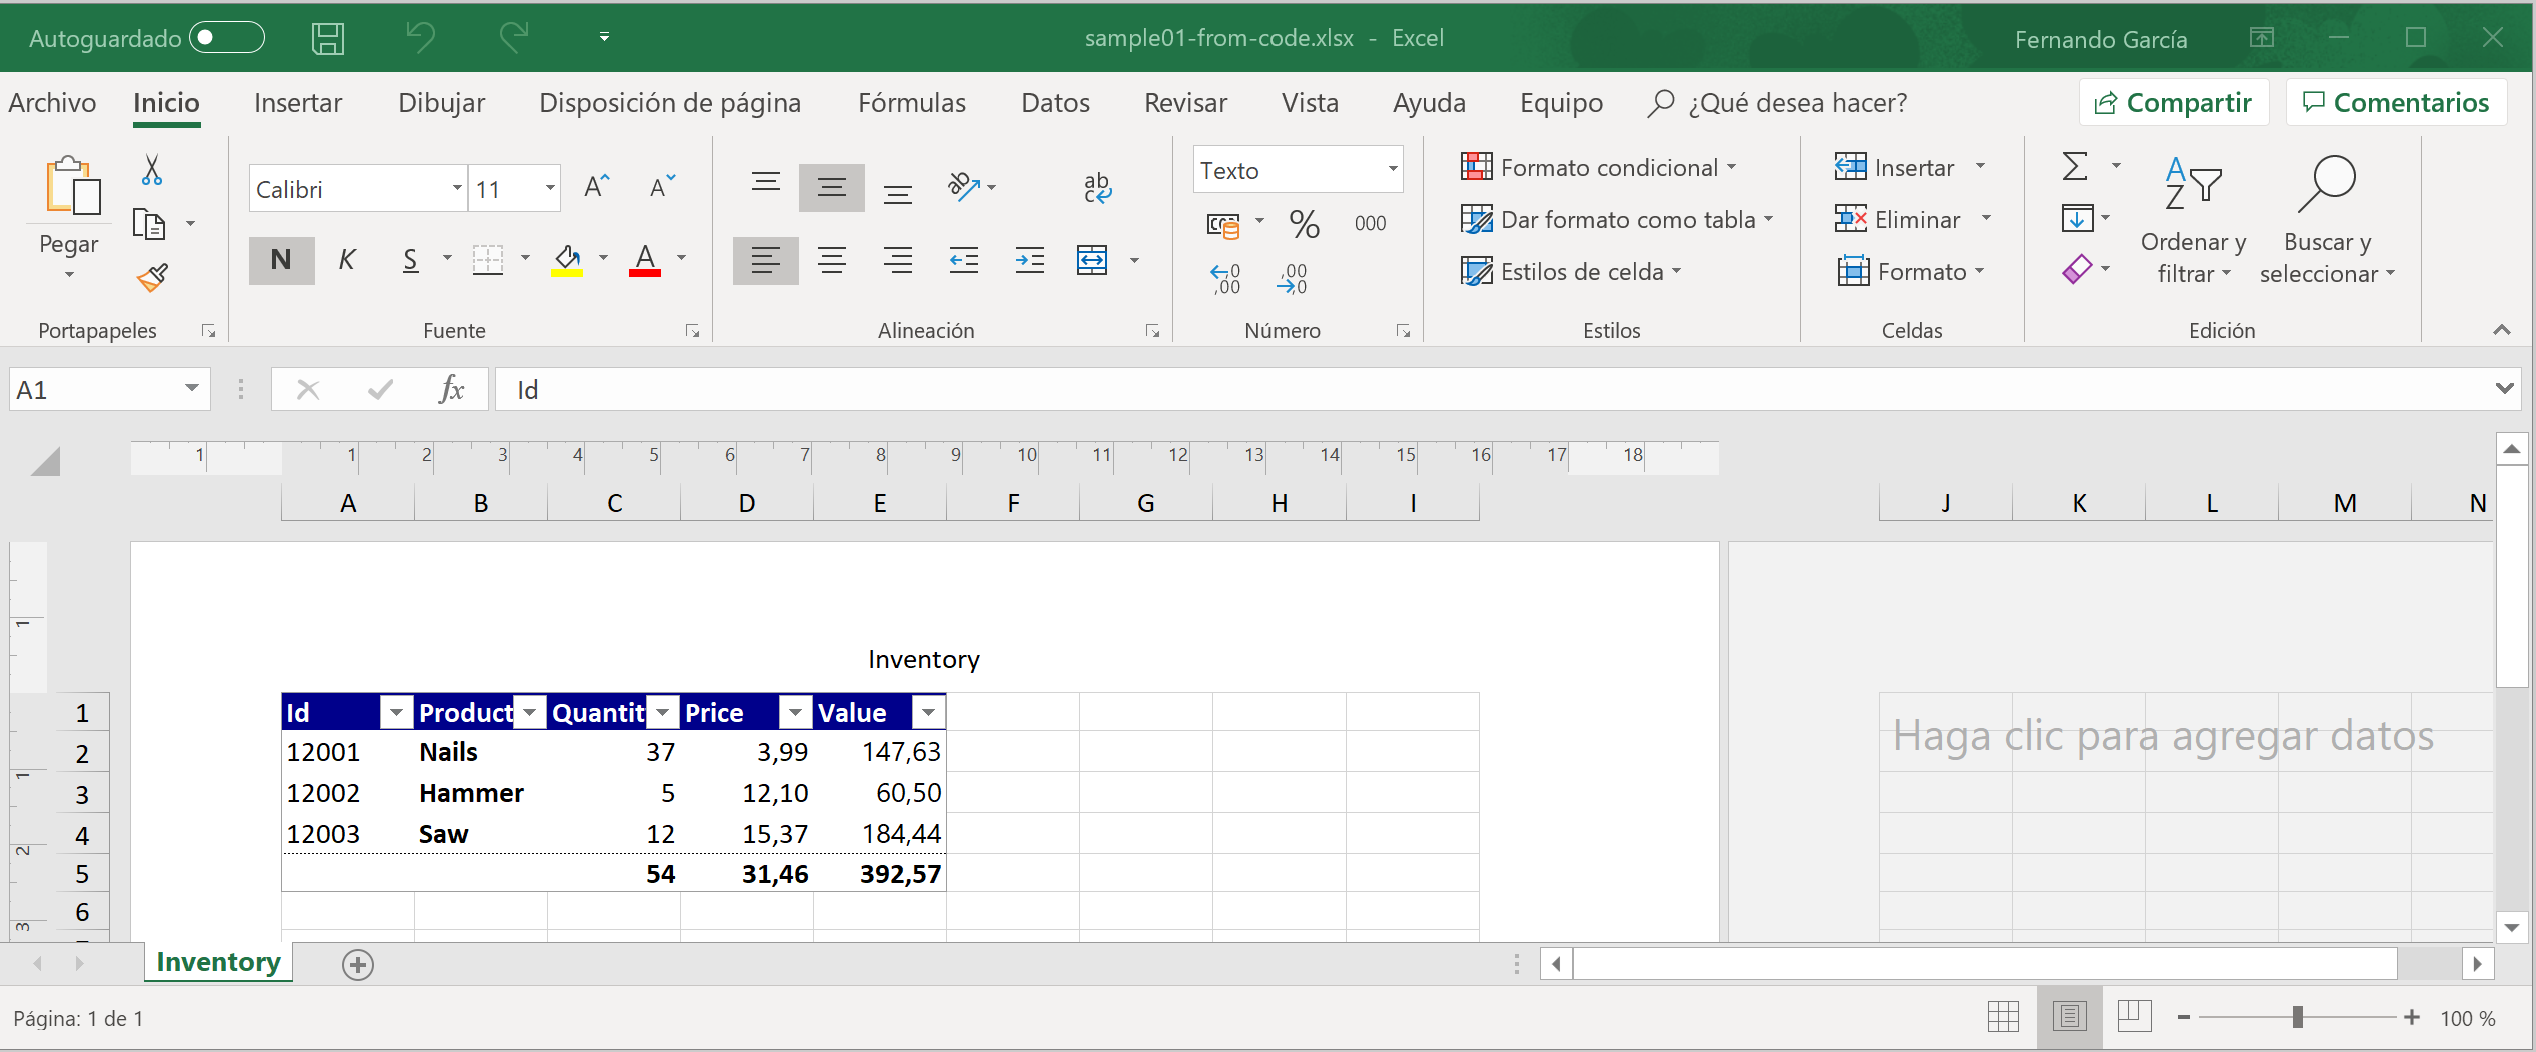Click the zoom slider handle
2536x1052 pixels.
point(2298,1017)
